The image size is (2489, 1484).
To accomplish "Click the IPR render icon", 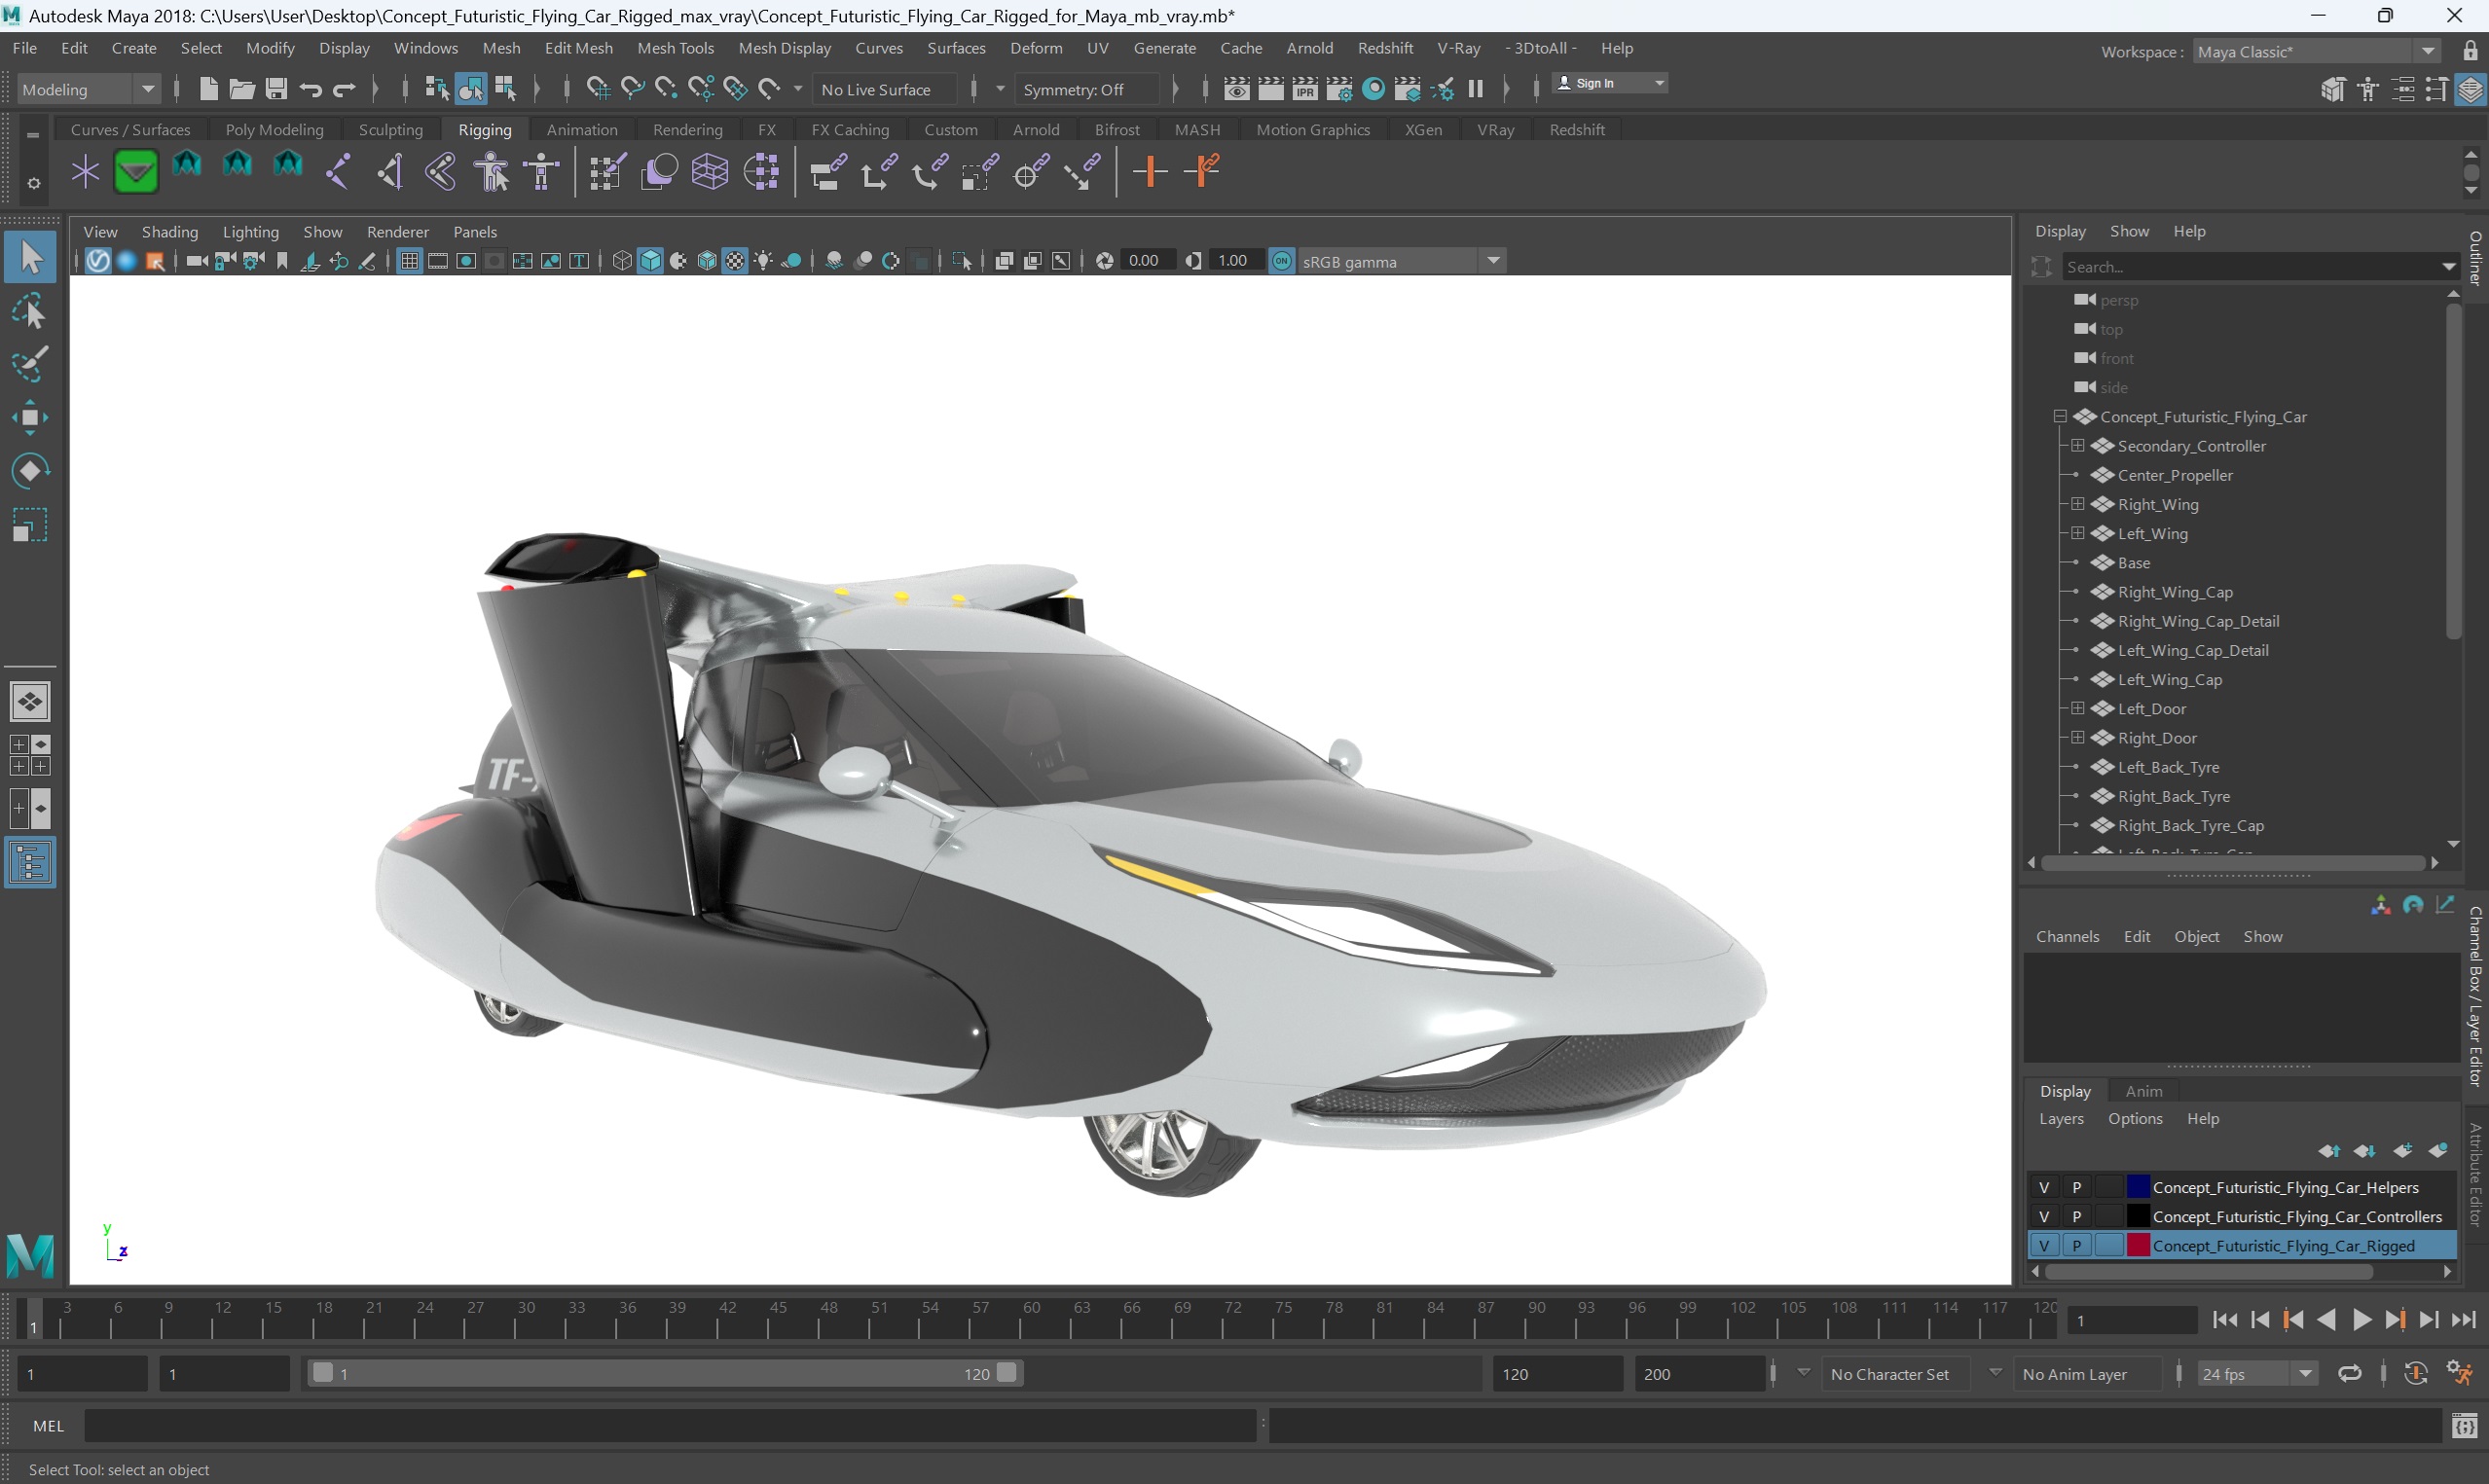I will coord(1305,89).
